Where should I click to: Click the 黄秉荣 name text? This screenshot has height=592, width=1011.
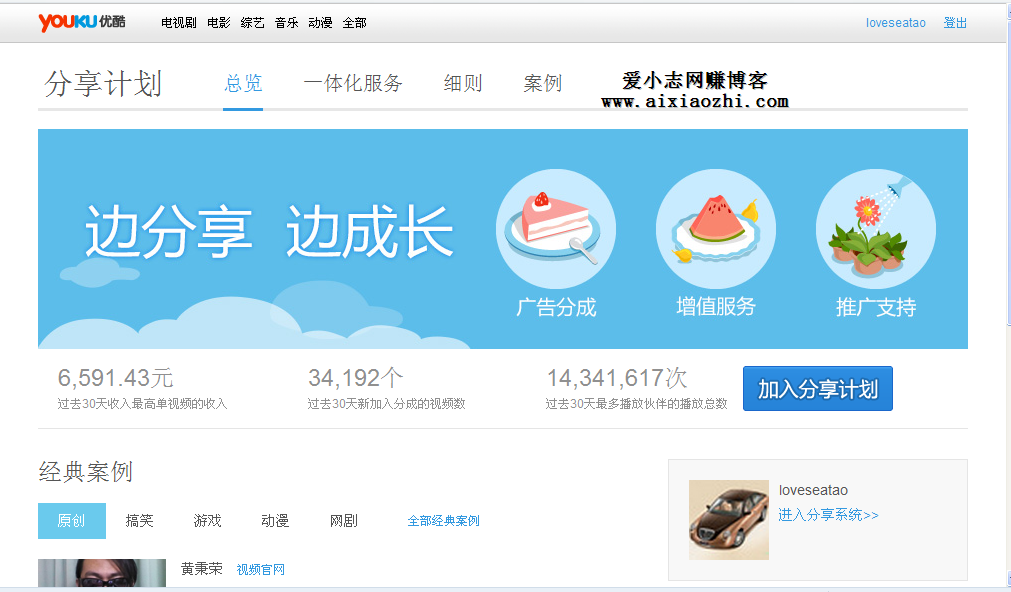tap(201, 569)
